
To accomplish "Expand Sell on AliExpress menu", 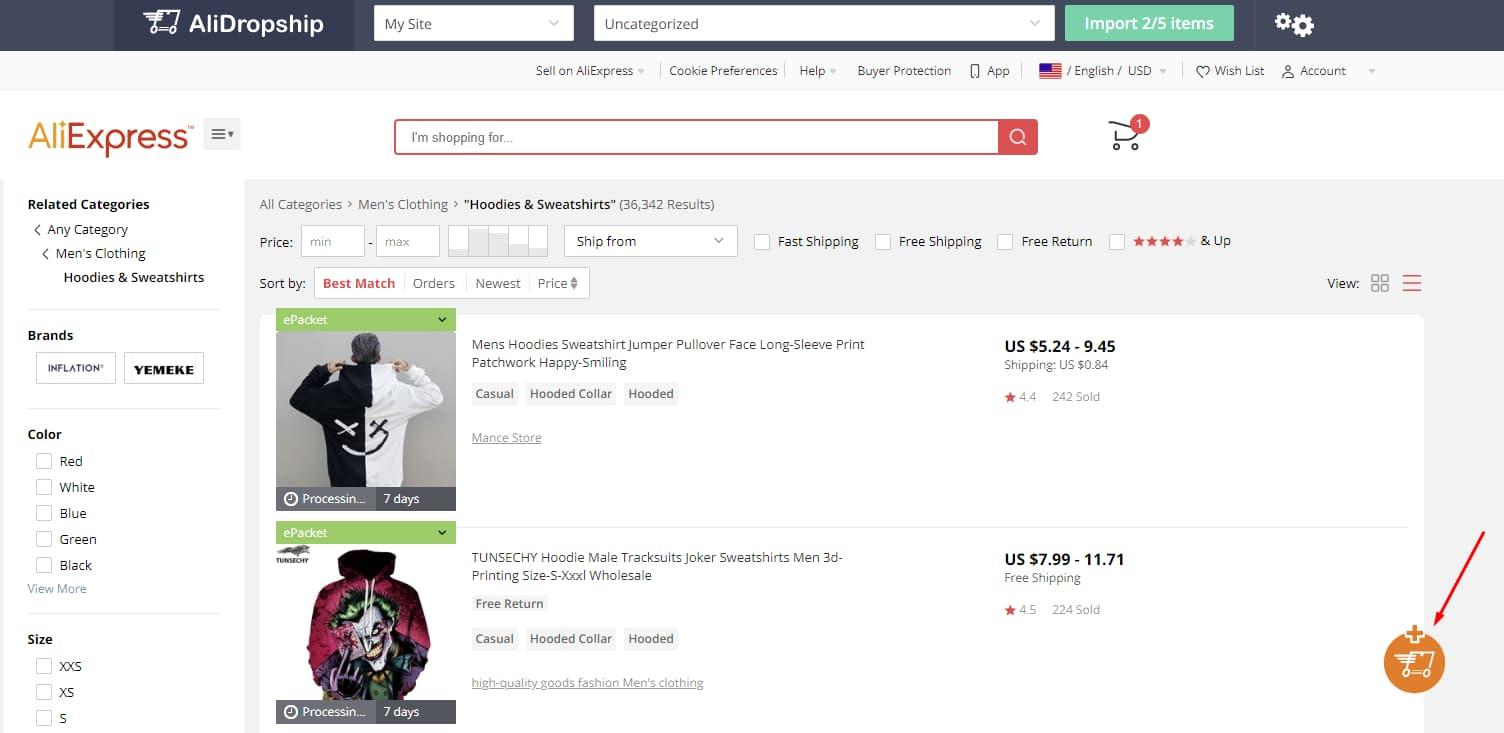I will click(x=590, y=71).
